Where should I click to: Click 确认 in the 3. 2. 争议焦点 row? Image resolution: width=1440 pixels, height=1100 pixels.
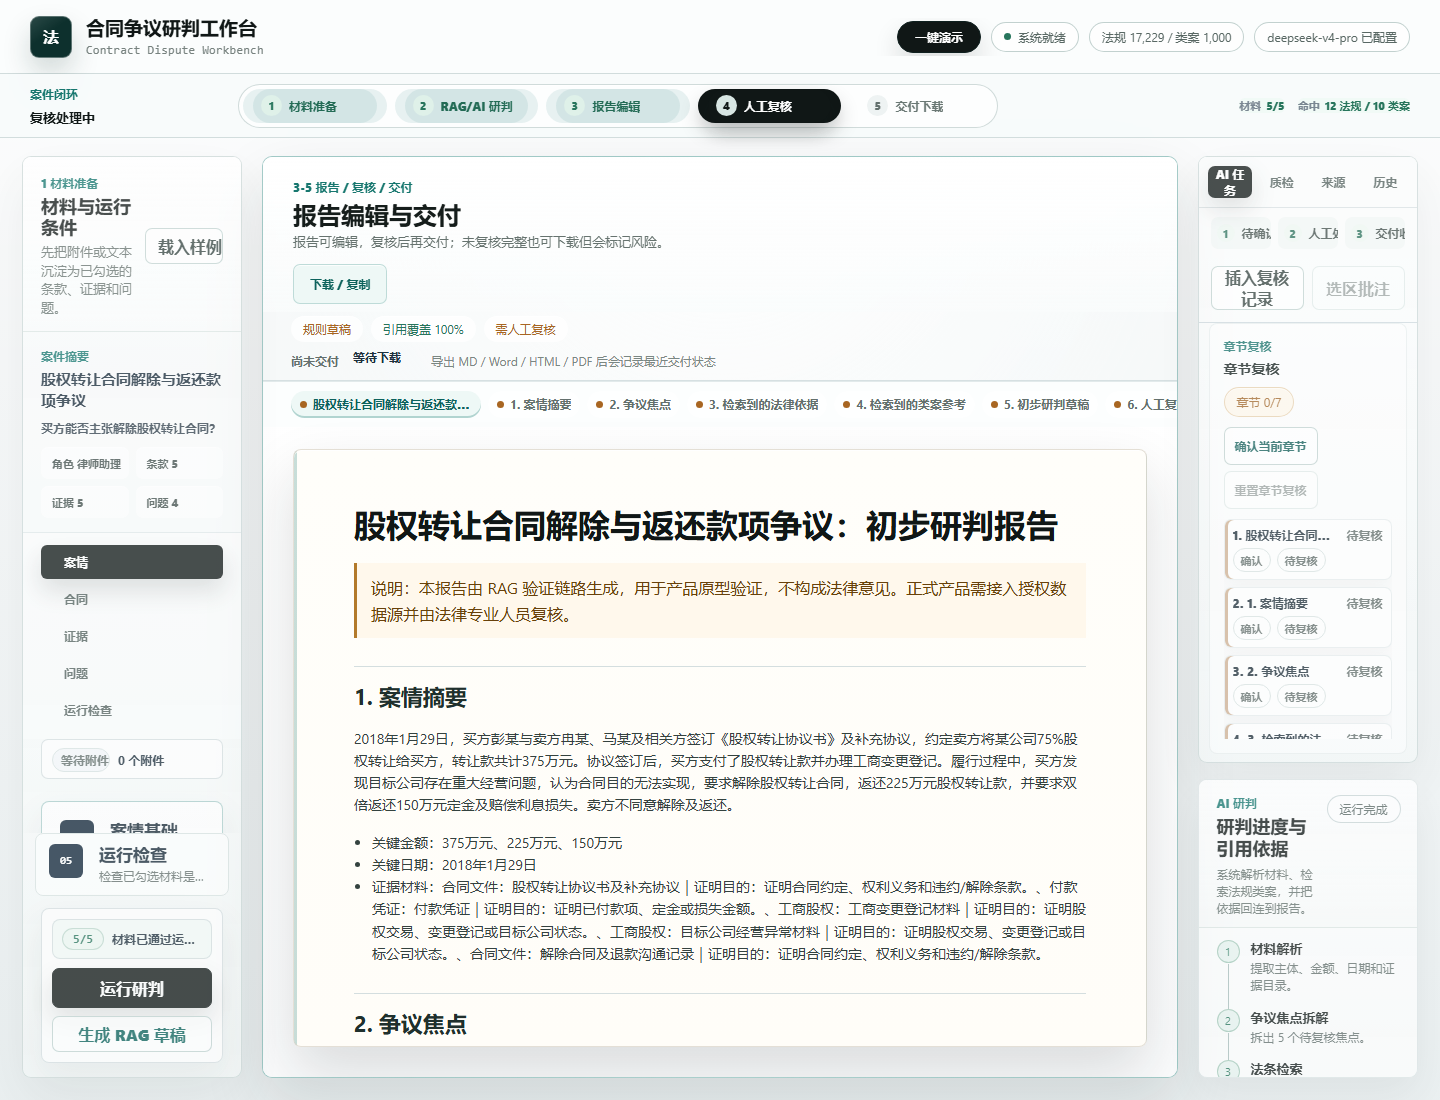click(x=1251, y=697)
